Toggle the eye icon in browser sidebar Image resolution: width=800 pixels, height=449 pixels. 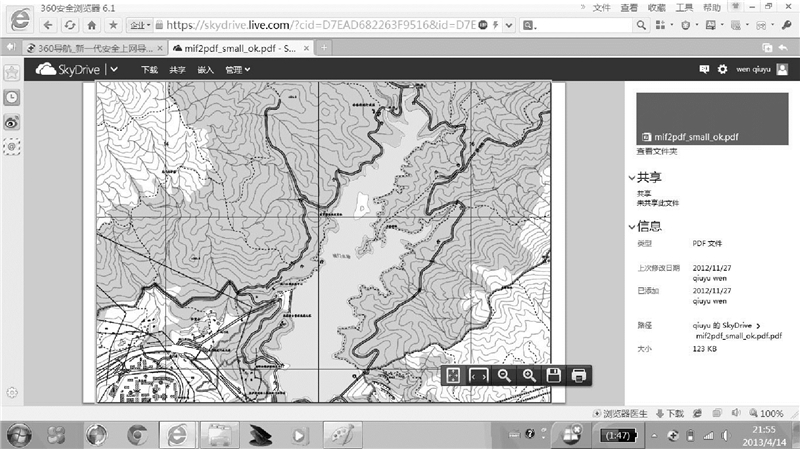tap(12, 121)
